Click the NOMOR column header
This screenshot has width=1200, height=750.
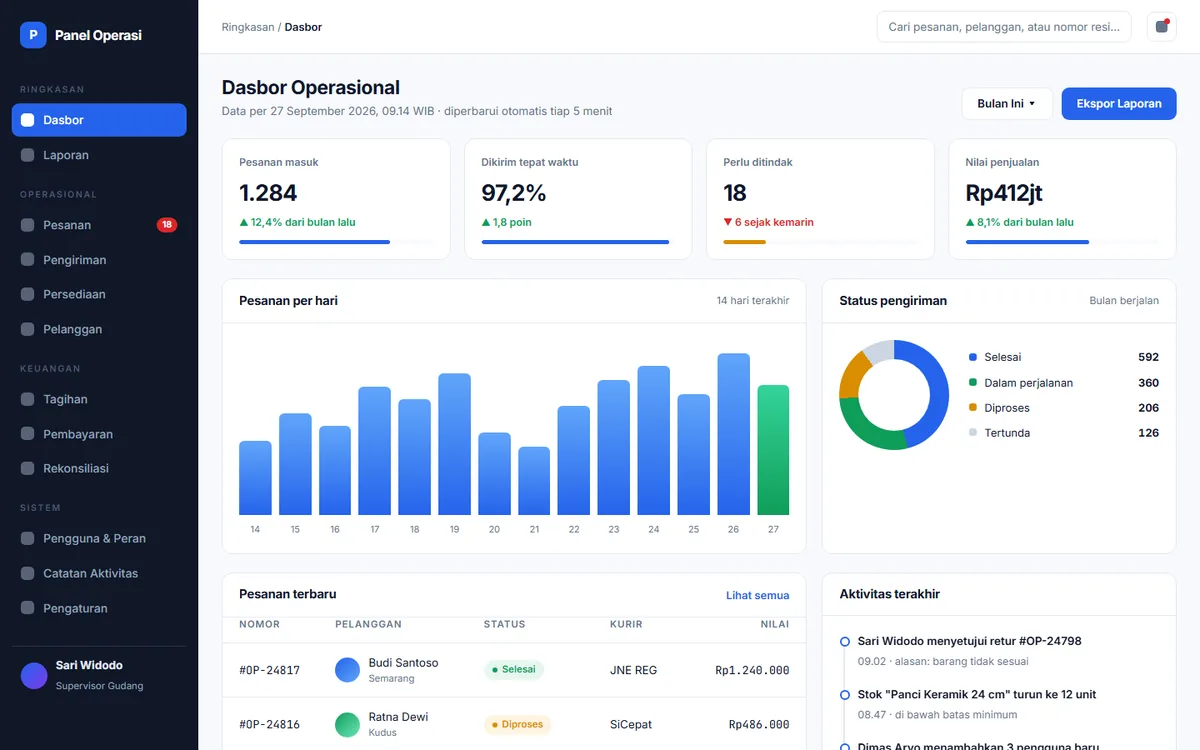(x=259, y=624)
